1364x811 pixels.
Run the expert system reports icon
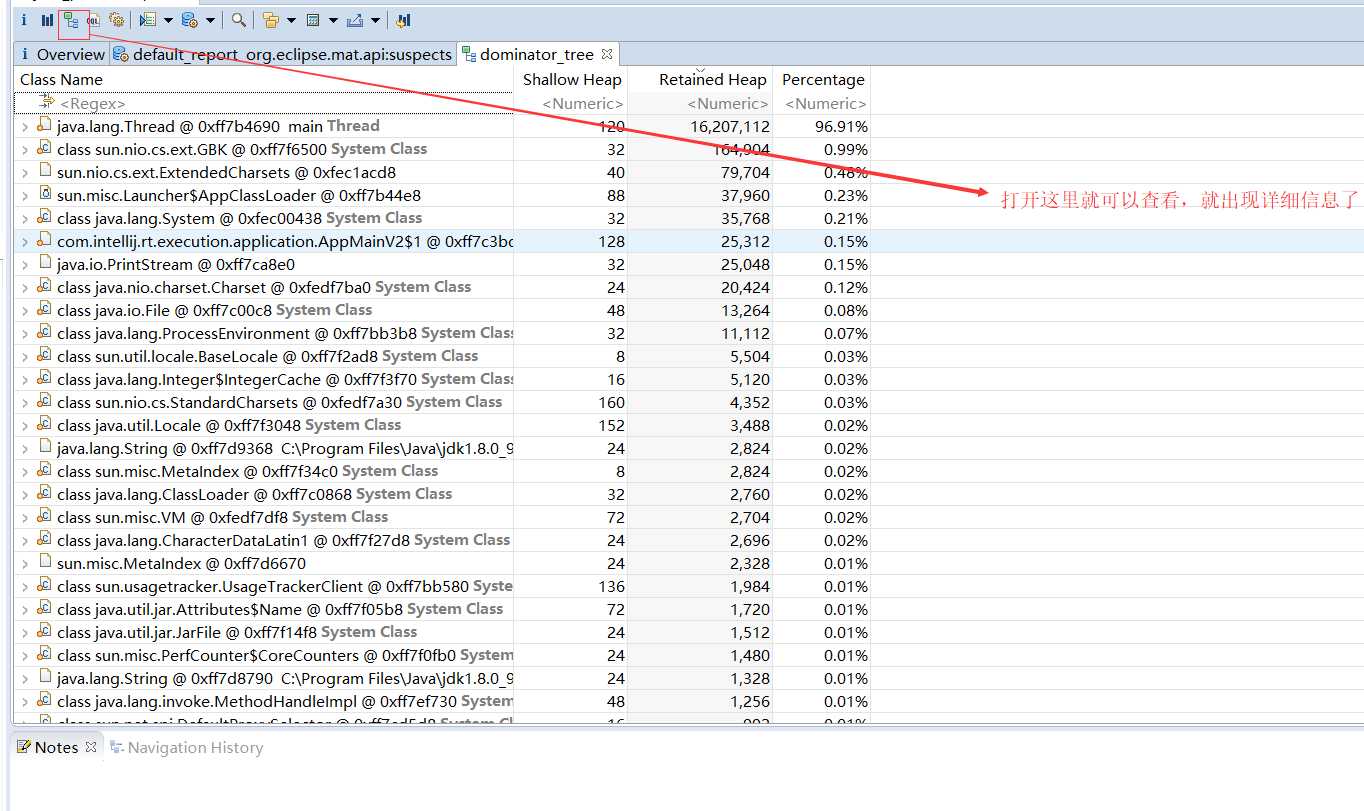147,20
